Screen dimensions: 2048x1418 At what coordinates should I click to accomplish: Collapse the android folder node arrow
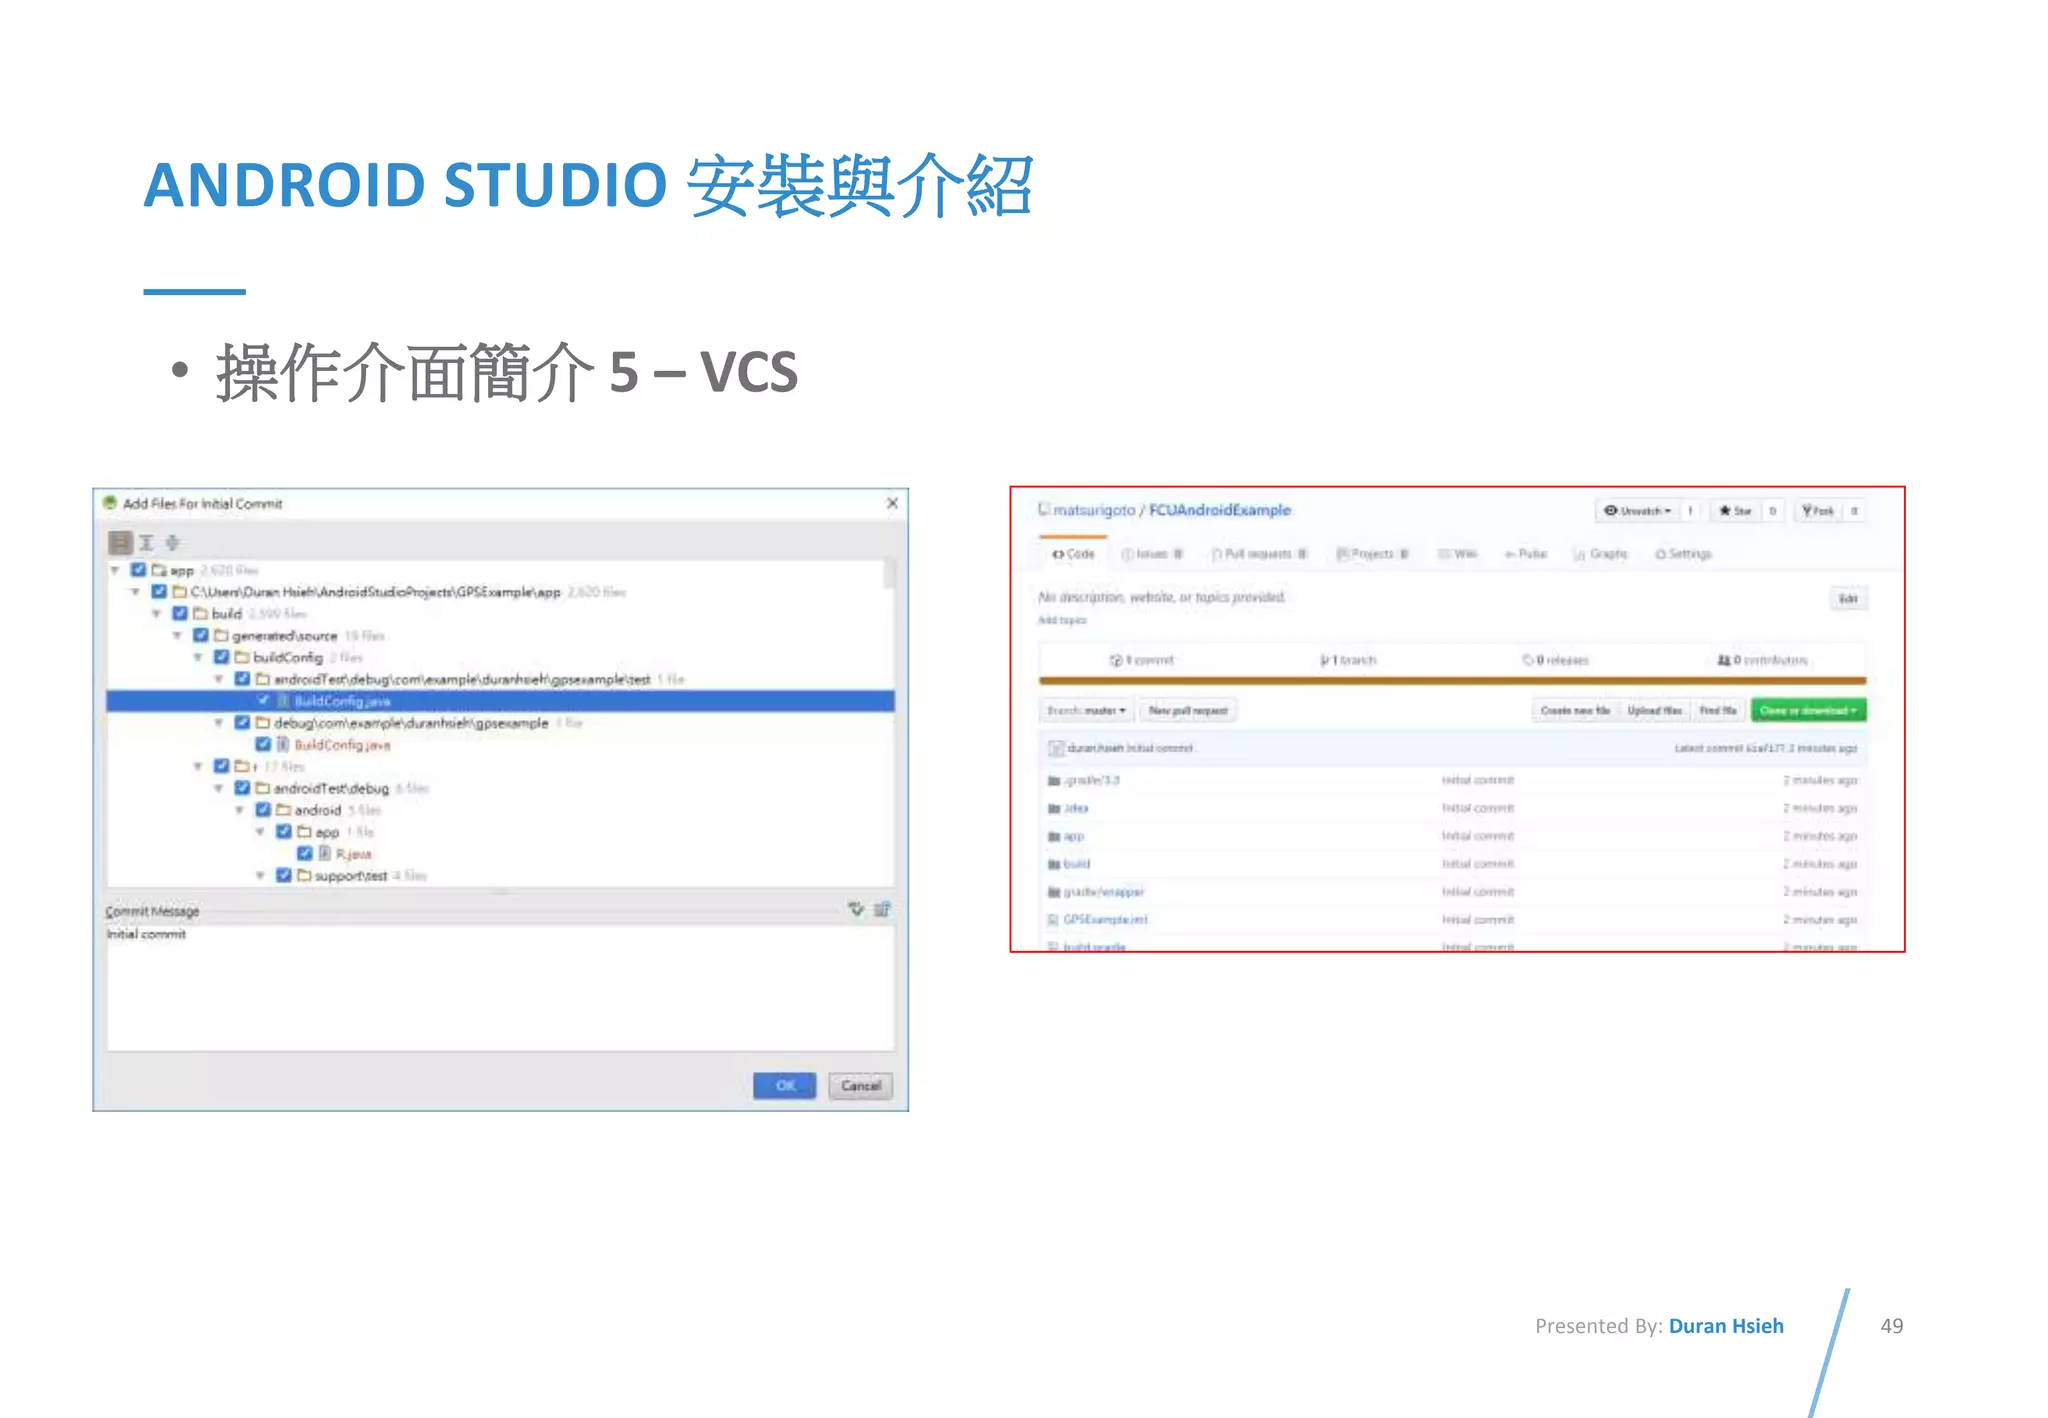coord(240,811)
